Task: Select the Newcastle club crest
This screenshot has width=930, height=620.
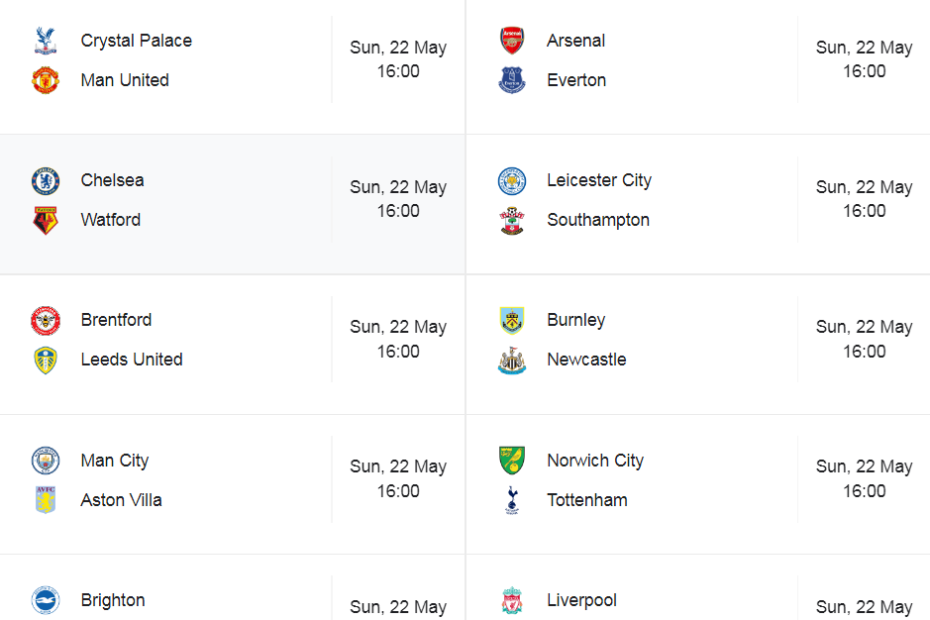Action: click(511, 360)
